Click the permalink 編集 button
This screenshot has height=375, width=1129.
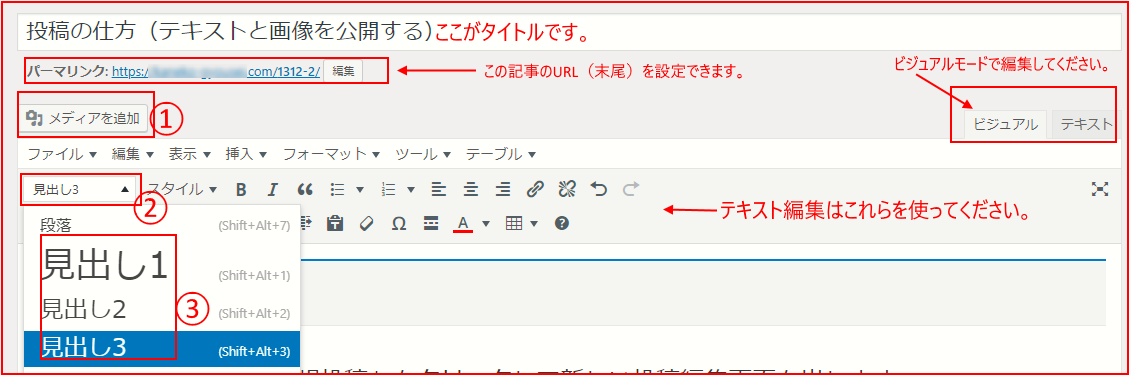[343, 71]
